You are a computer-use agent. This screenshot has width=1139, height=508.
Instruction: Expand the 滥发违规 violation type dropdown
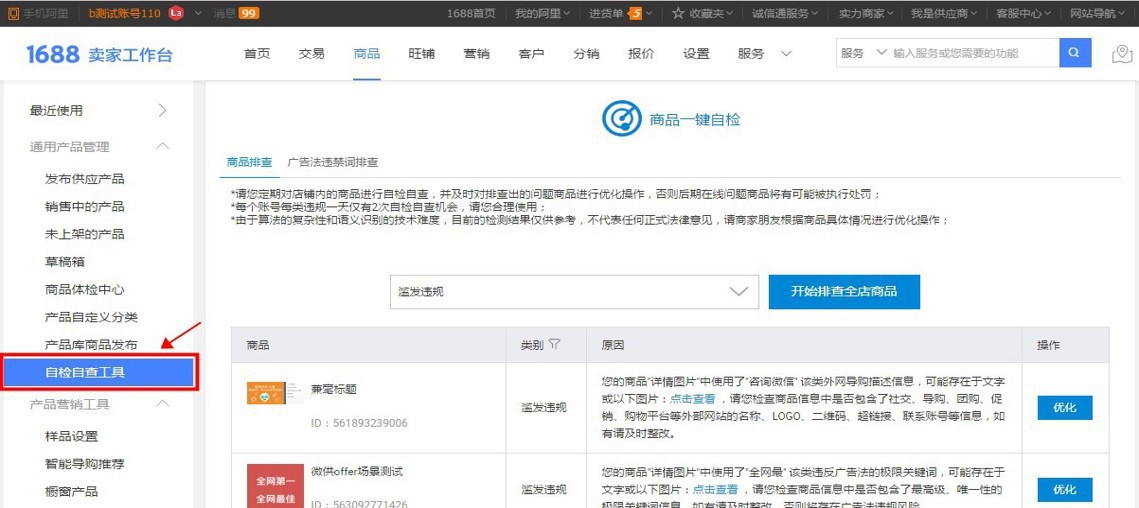(574, 291)
